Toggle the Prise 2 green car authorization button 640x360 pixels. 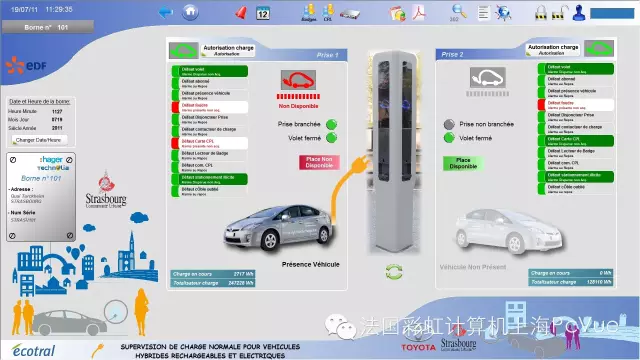coord(599,49)
